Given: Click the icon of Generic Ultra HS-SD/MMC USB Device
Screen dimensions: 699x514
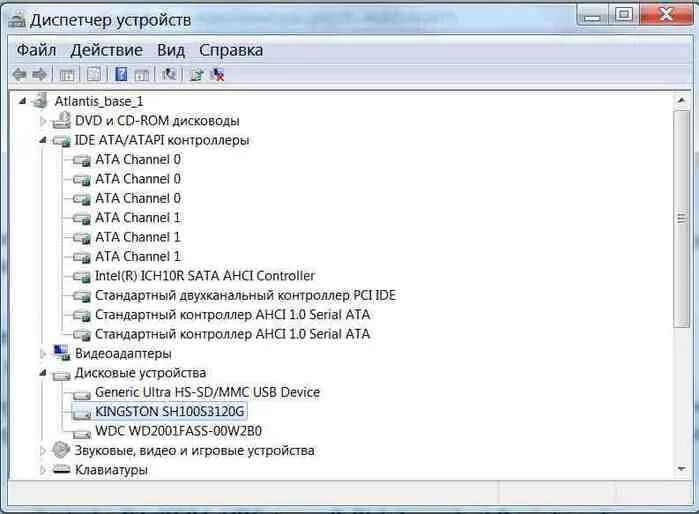Looking at the screenshot, I should click(82, 394).
